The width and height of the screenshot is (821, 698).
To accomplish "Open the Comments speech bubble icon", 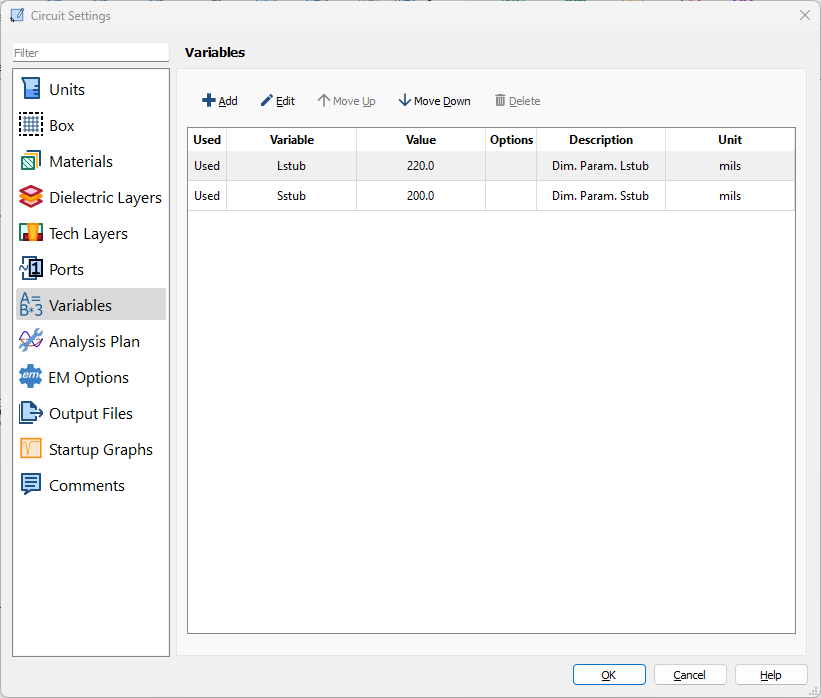I will 31,485.
